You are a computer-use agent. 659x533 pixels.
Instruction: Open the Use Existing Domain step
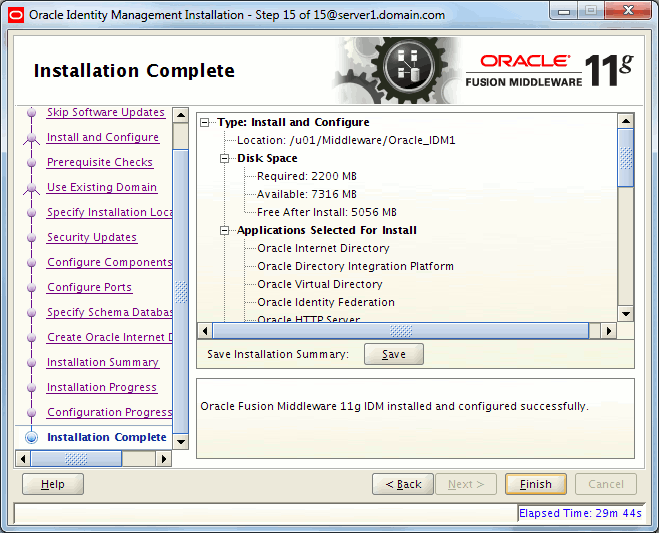tap(102, 187)
